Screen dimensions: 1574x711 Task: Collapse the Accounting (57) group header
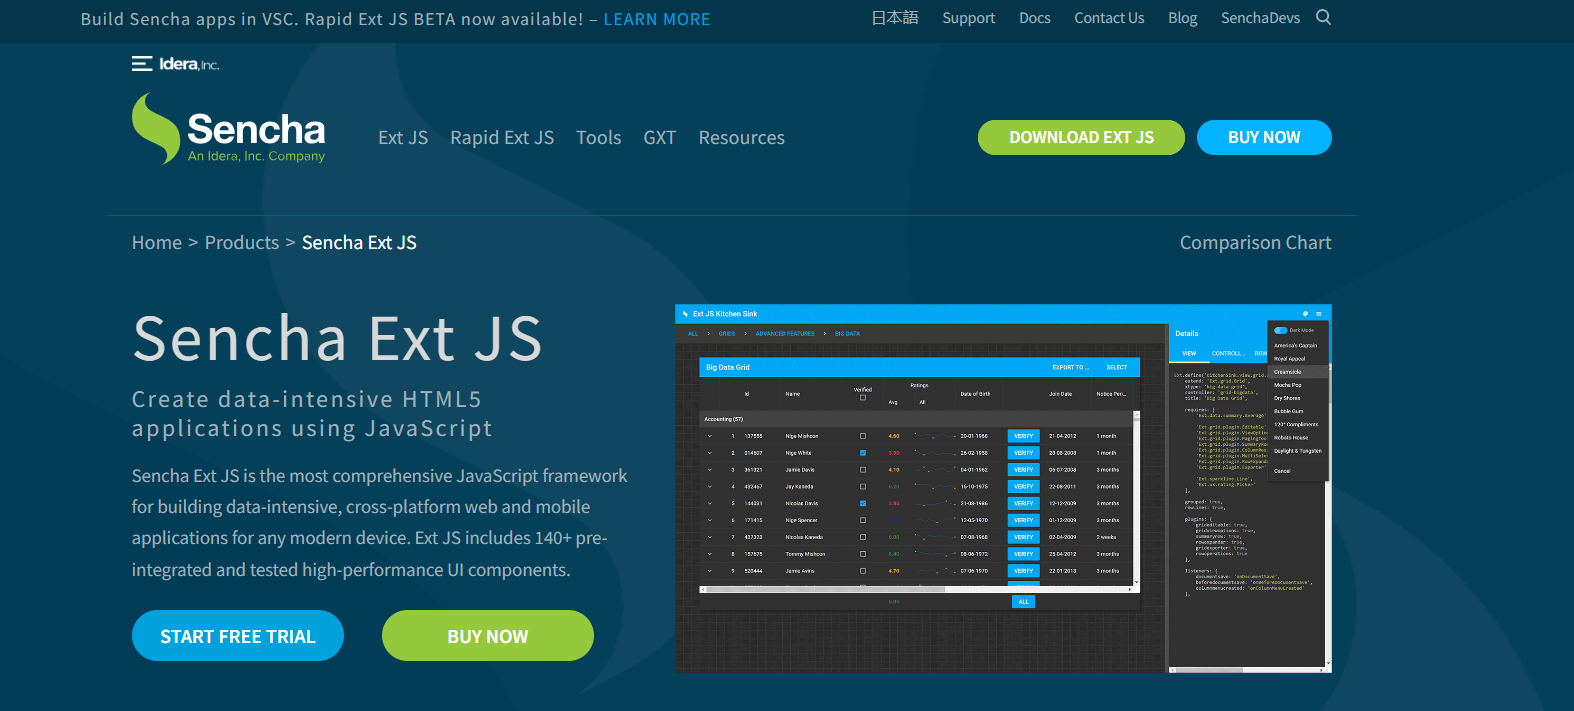point(916,419)
